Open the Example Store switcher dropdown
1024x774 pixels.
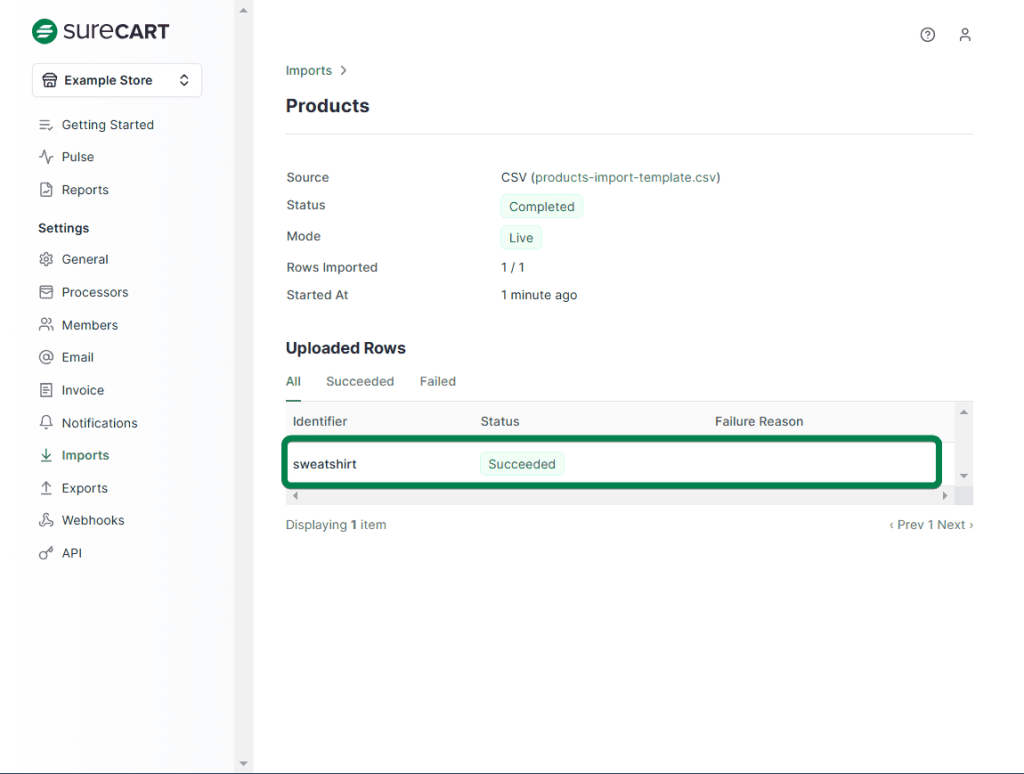click(117, 81)
